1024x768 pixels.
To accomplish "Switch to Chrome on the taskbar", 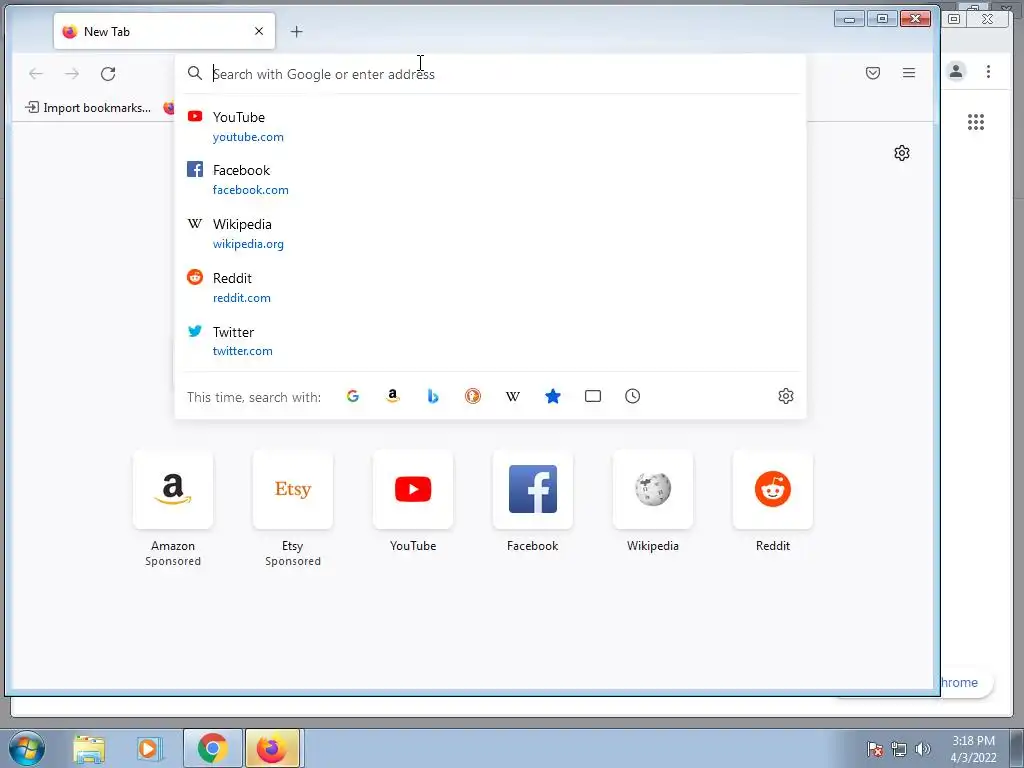I will point(212,748).
